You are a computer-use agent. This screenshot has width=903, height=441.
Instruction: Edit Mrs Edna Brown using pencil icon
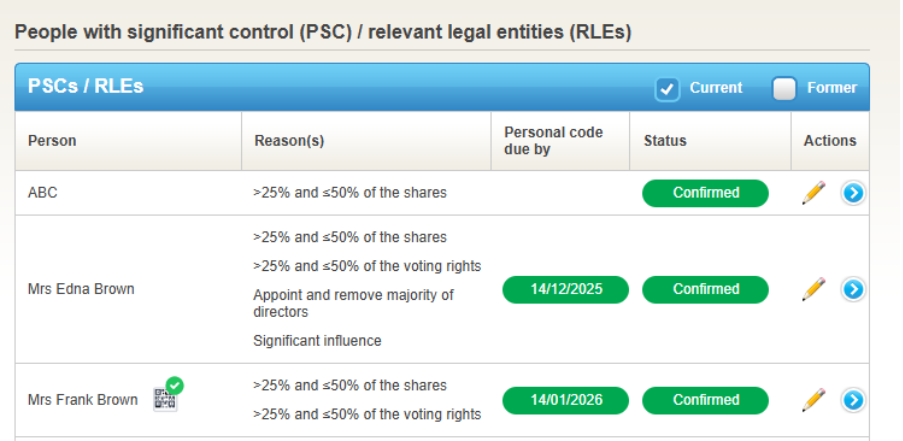tap(814, 289)
